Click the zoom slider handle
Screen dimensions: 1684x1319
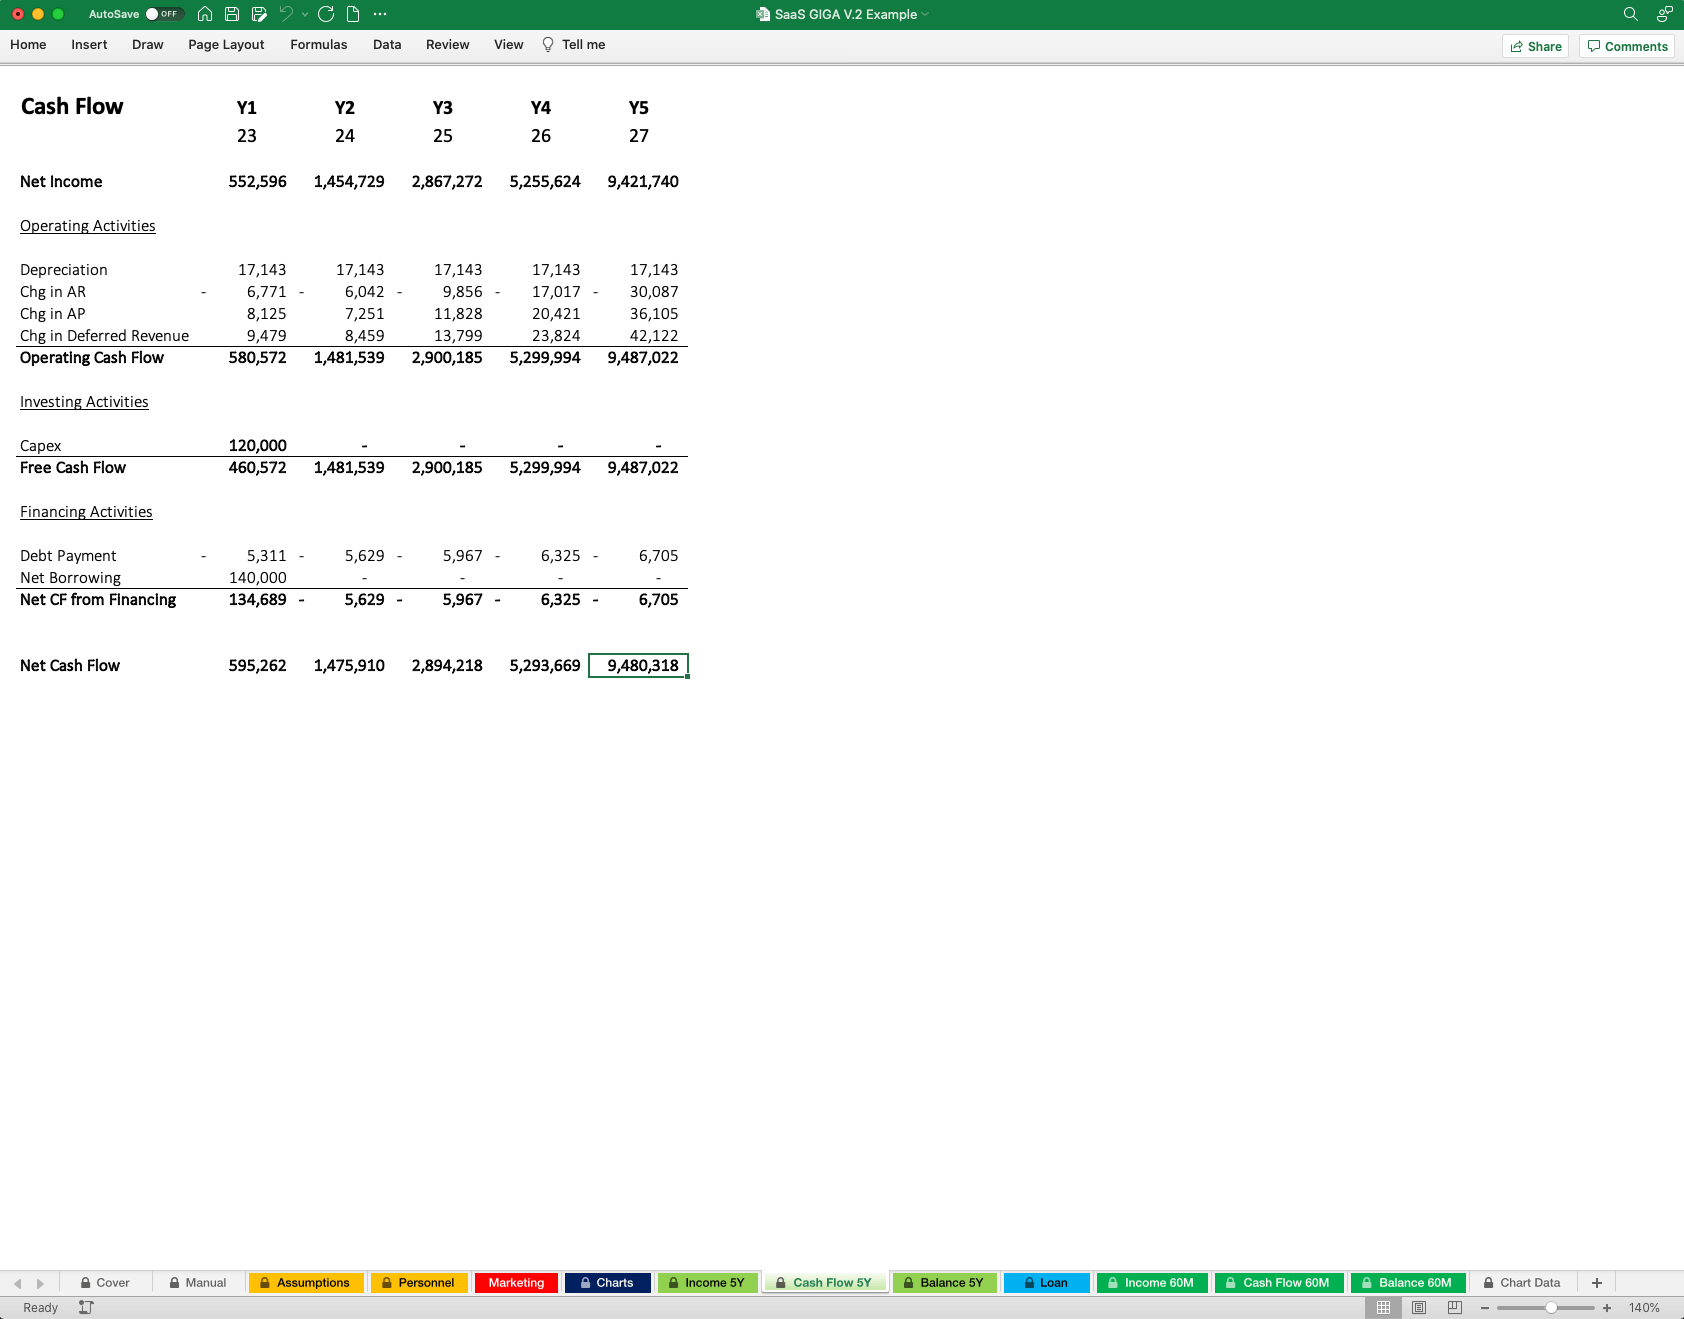pos(1551,1308)
